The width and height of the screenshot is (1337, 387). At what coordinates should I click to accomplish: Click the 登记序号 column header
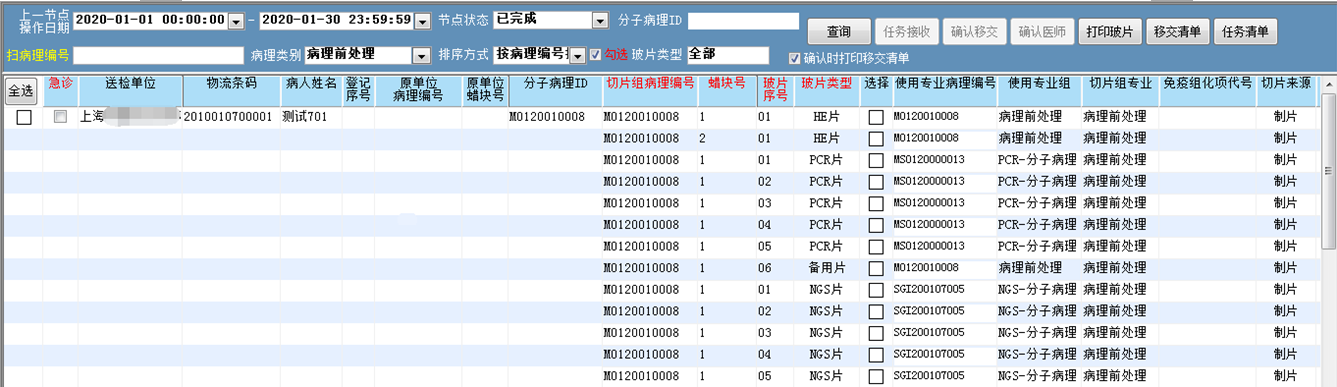coord(358,90)
